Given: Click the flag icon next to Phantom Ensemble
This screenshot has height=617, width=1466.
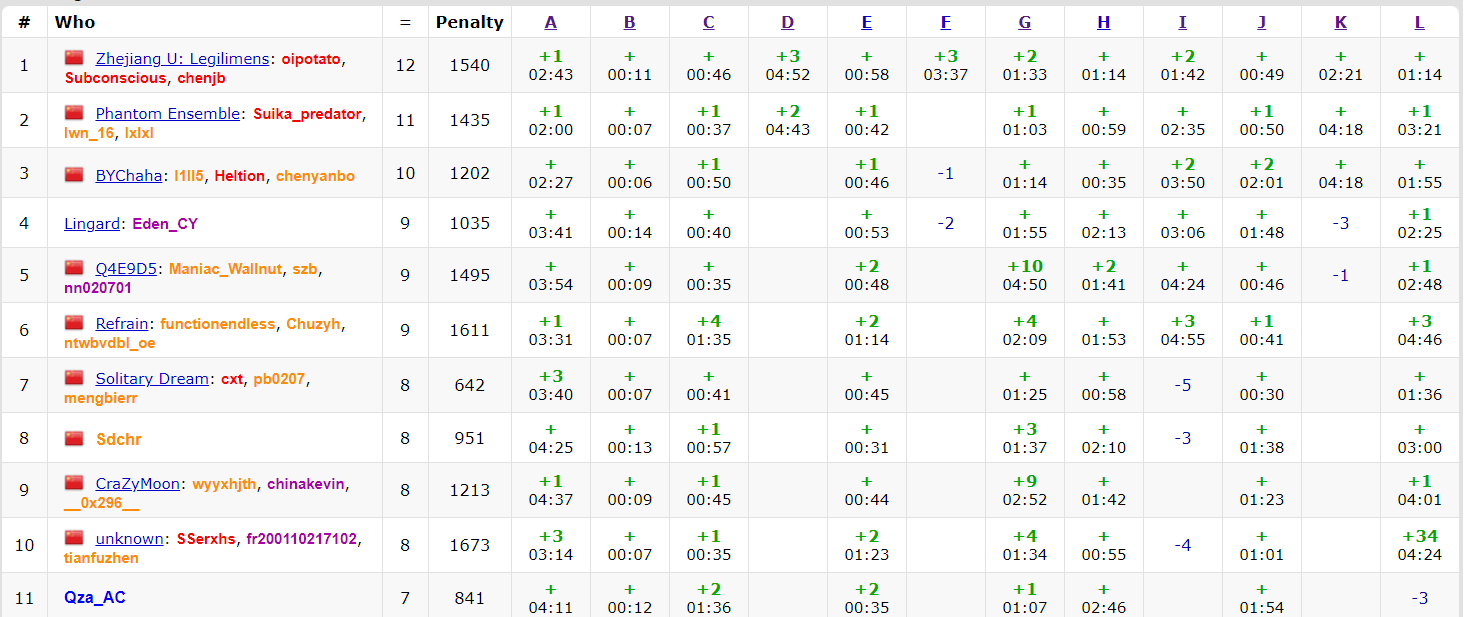Looking at the screenshot, I should pyautogui.click(x=74, y=113).
